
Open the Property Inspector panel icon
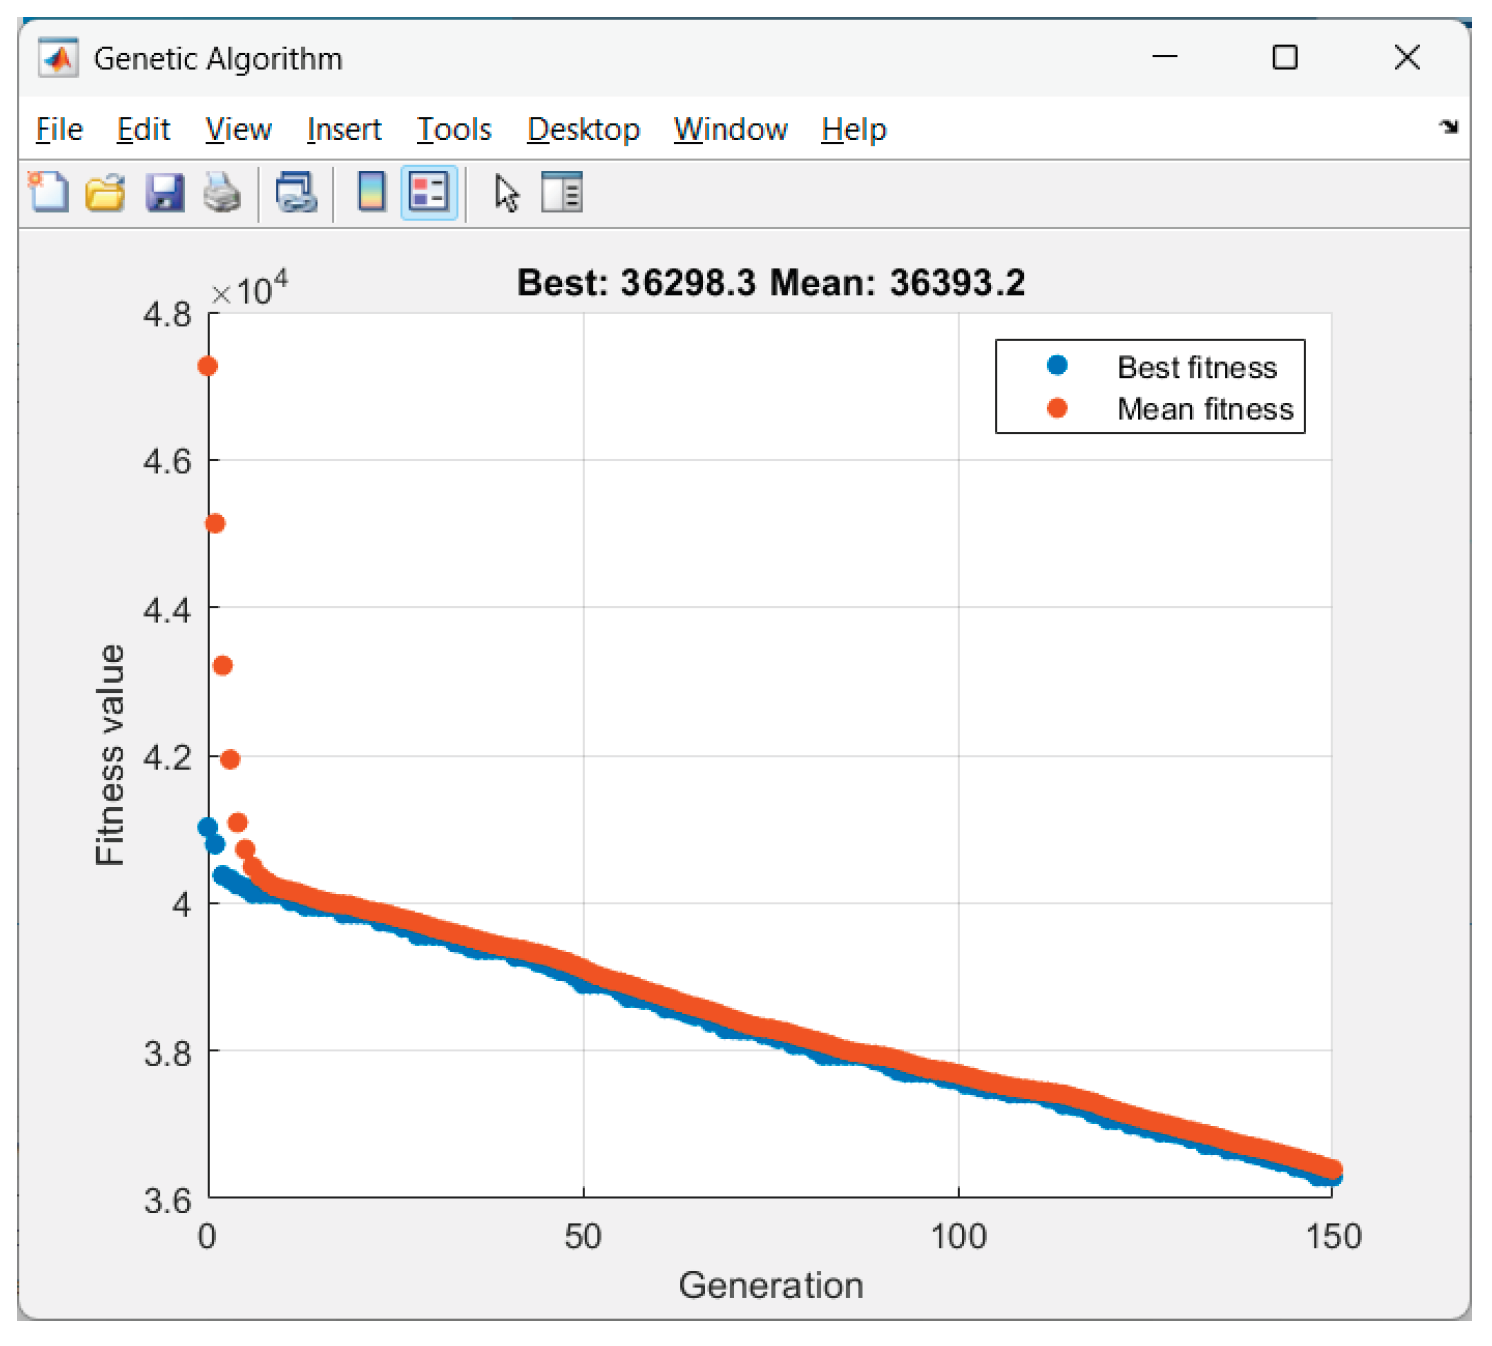(x=562, y=192)
